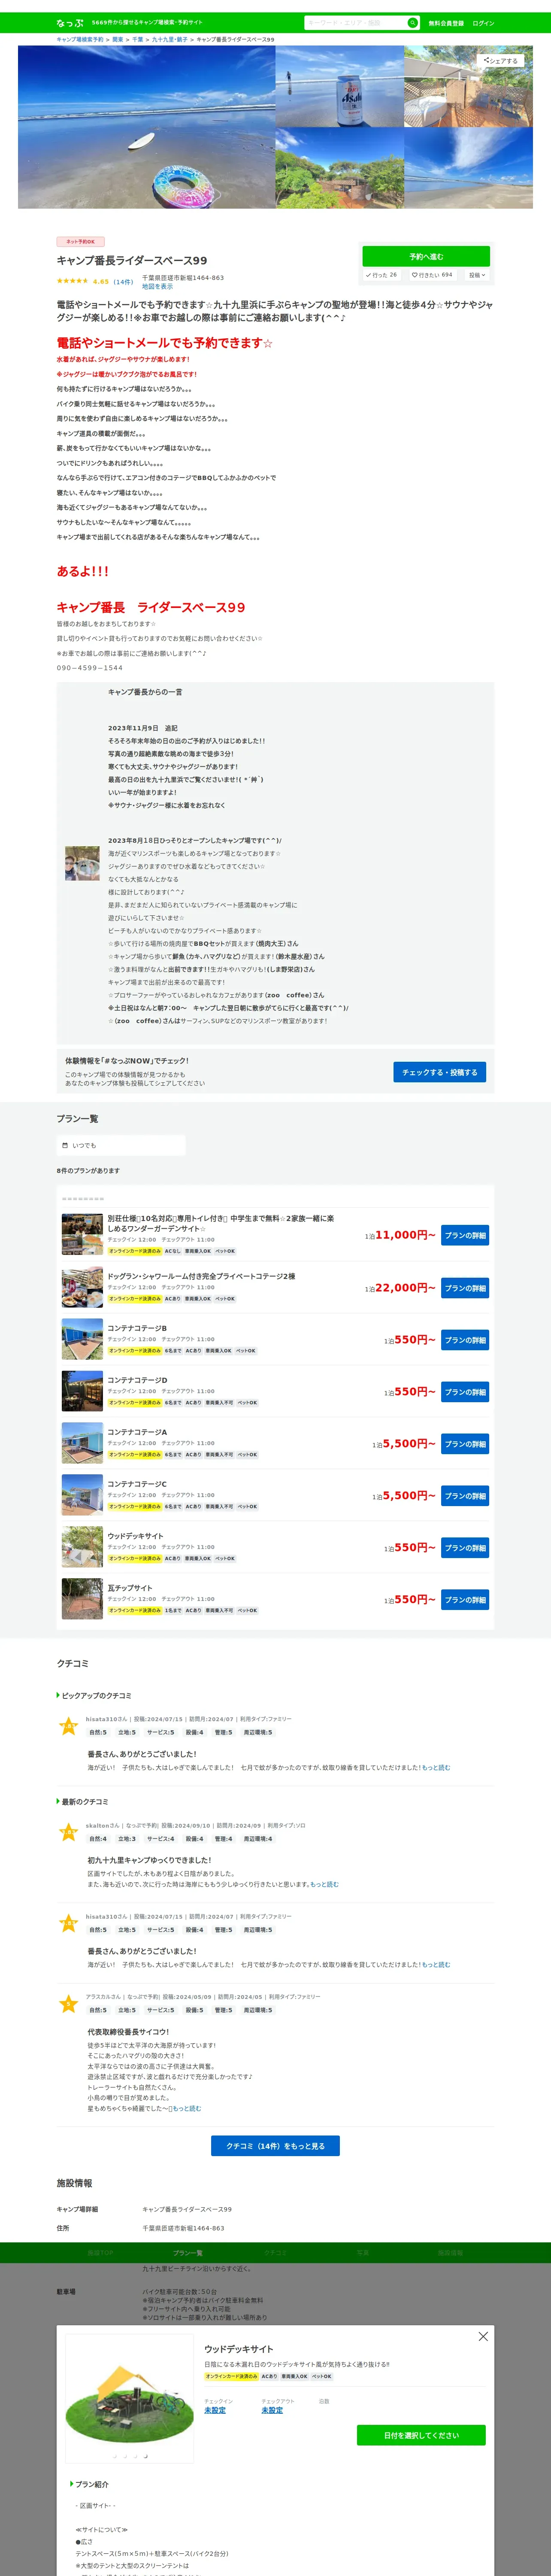Click the なっぷ site logo
Viewport: 551px width, 2576px height.
click(x=70, y=23)
